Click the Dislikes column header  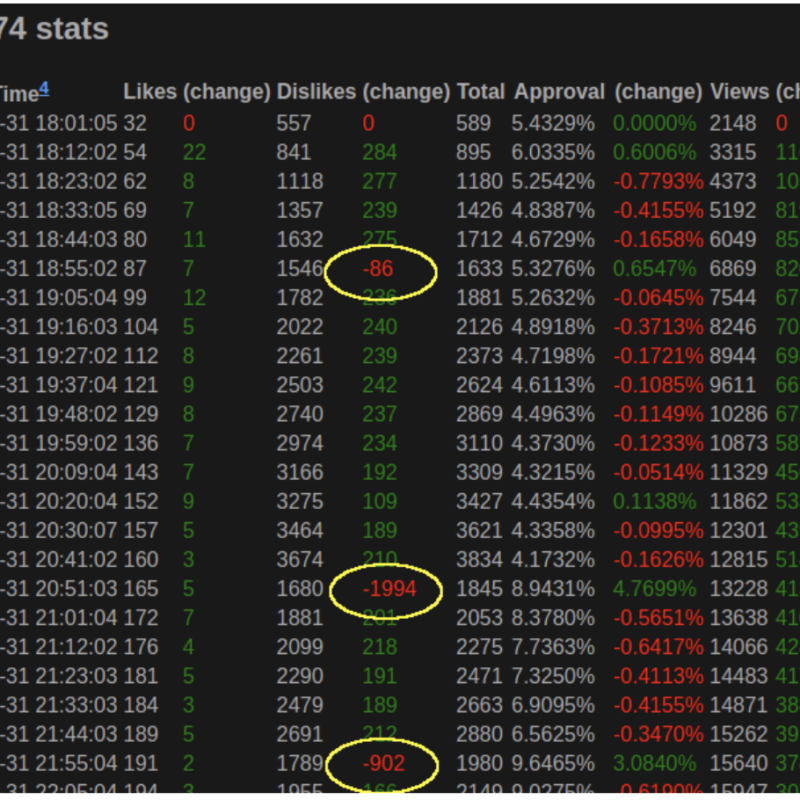(316, 92)
